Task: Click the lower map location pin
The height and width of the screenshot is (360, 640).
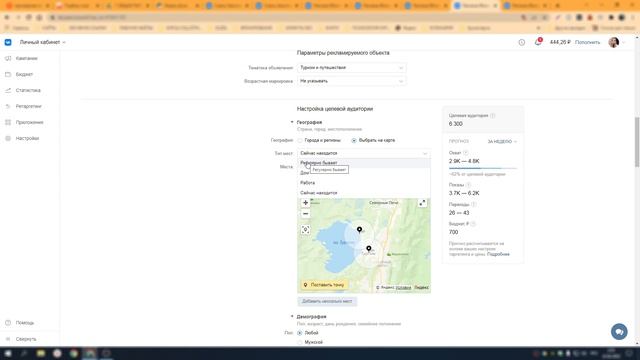Action: coord(369,249)
